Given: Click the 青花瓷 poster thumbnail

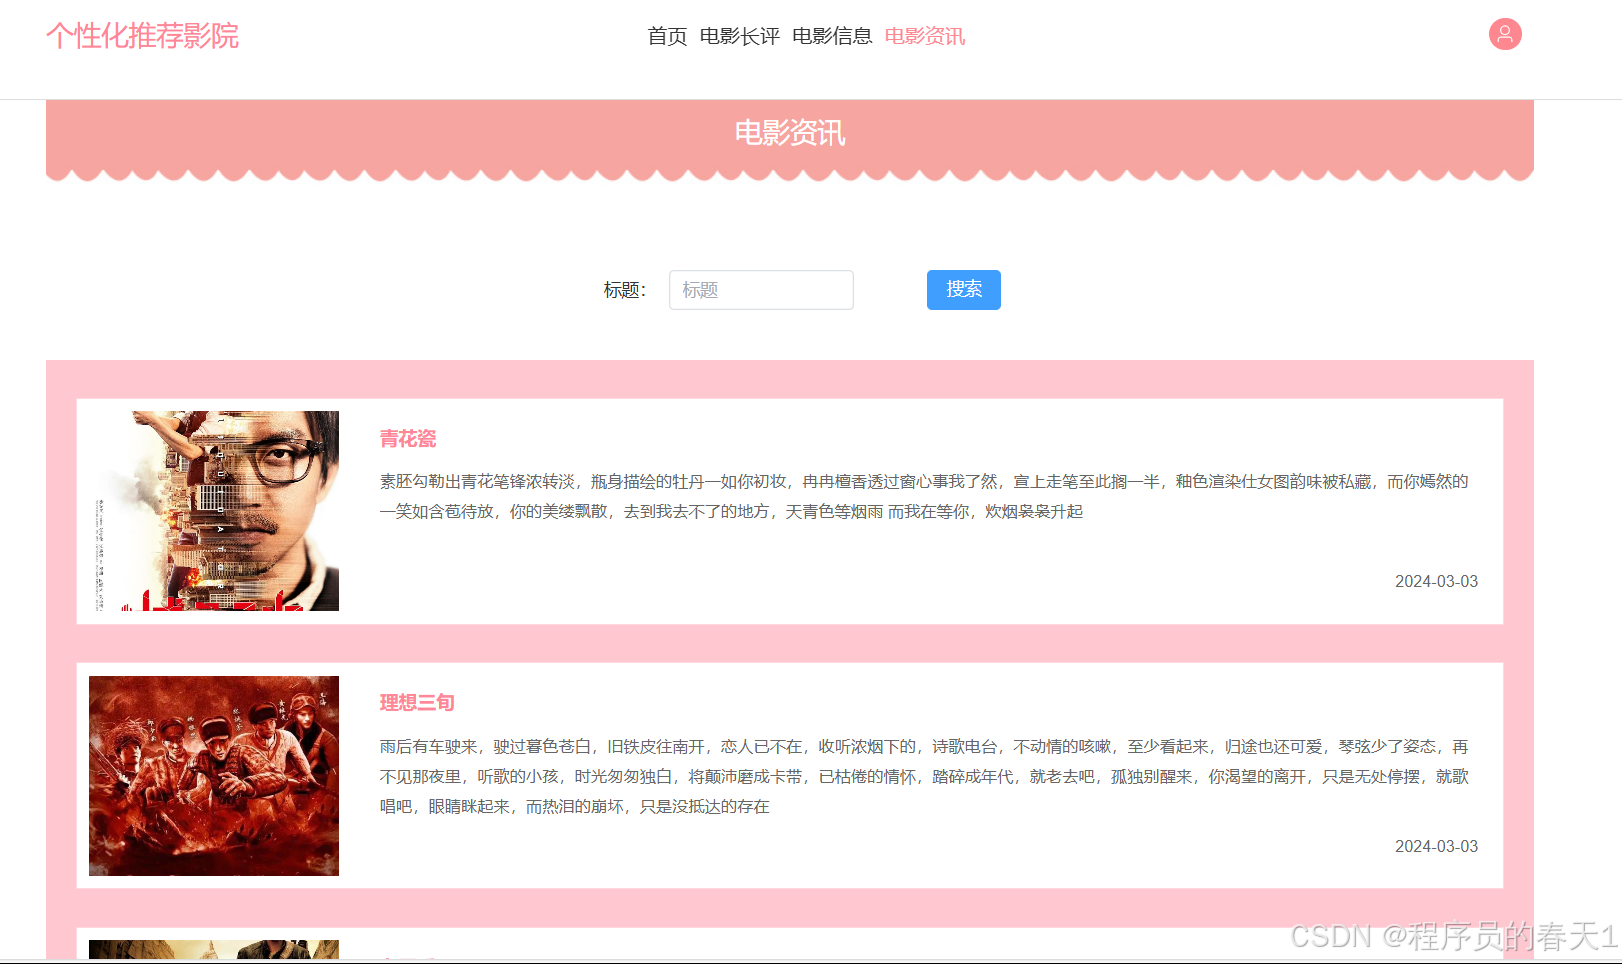Looking at the screenshot, I should [214, 511].
